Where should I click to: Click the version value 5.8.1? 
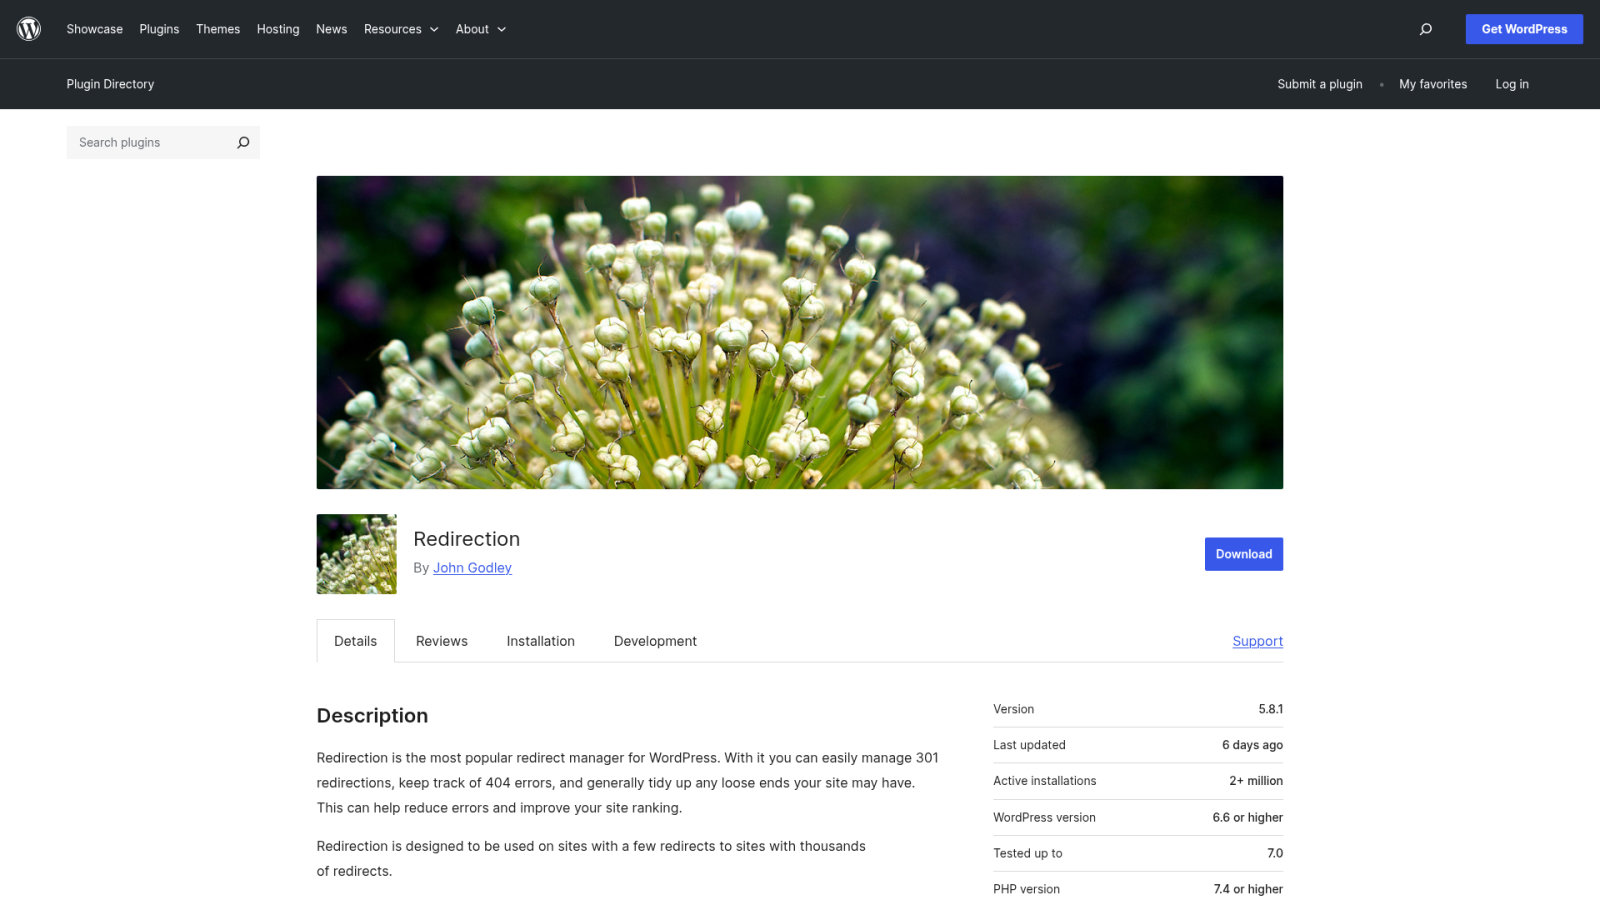click(1271, 709)
